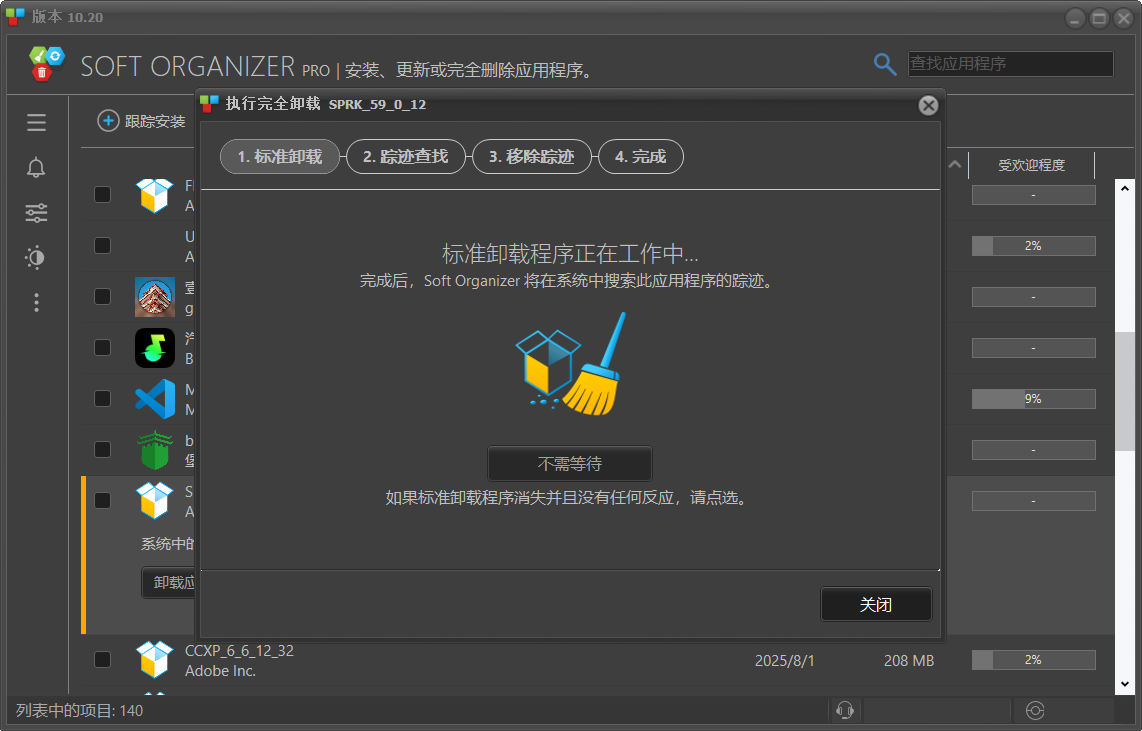The height and width of the screenshot is (731, 1142).
Task: Click the 9% popularity bar
Action: point(1033,399)
